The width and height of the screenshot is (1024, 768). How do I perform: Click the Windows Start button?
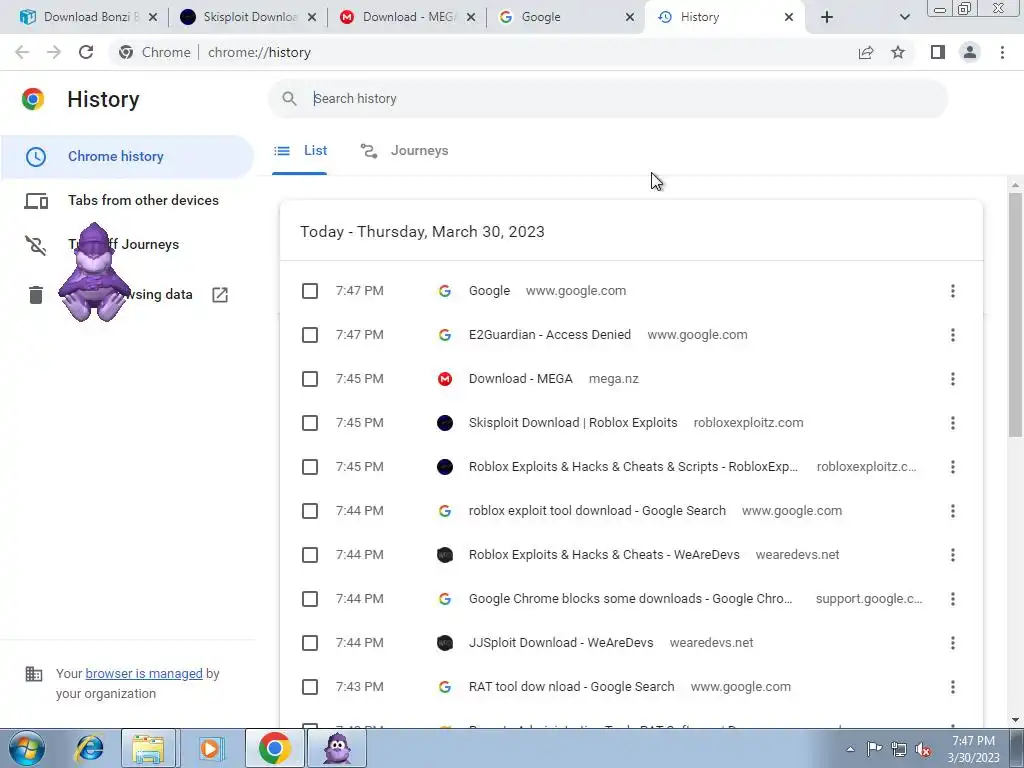tap(26, 748)
